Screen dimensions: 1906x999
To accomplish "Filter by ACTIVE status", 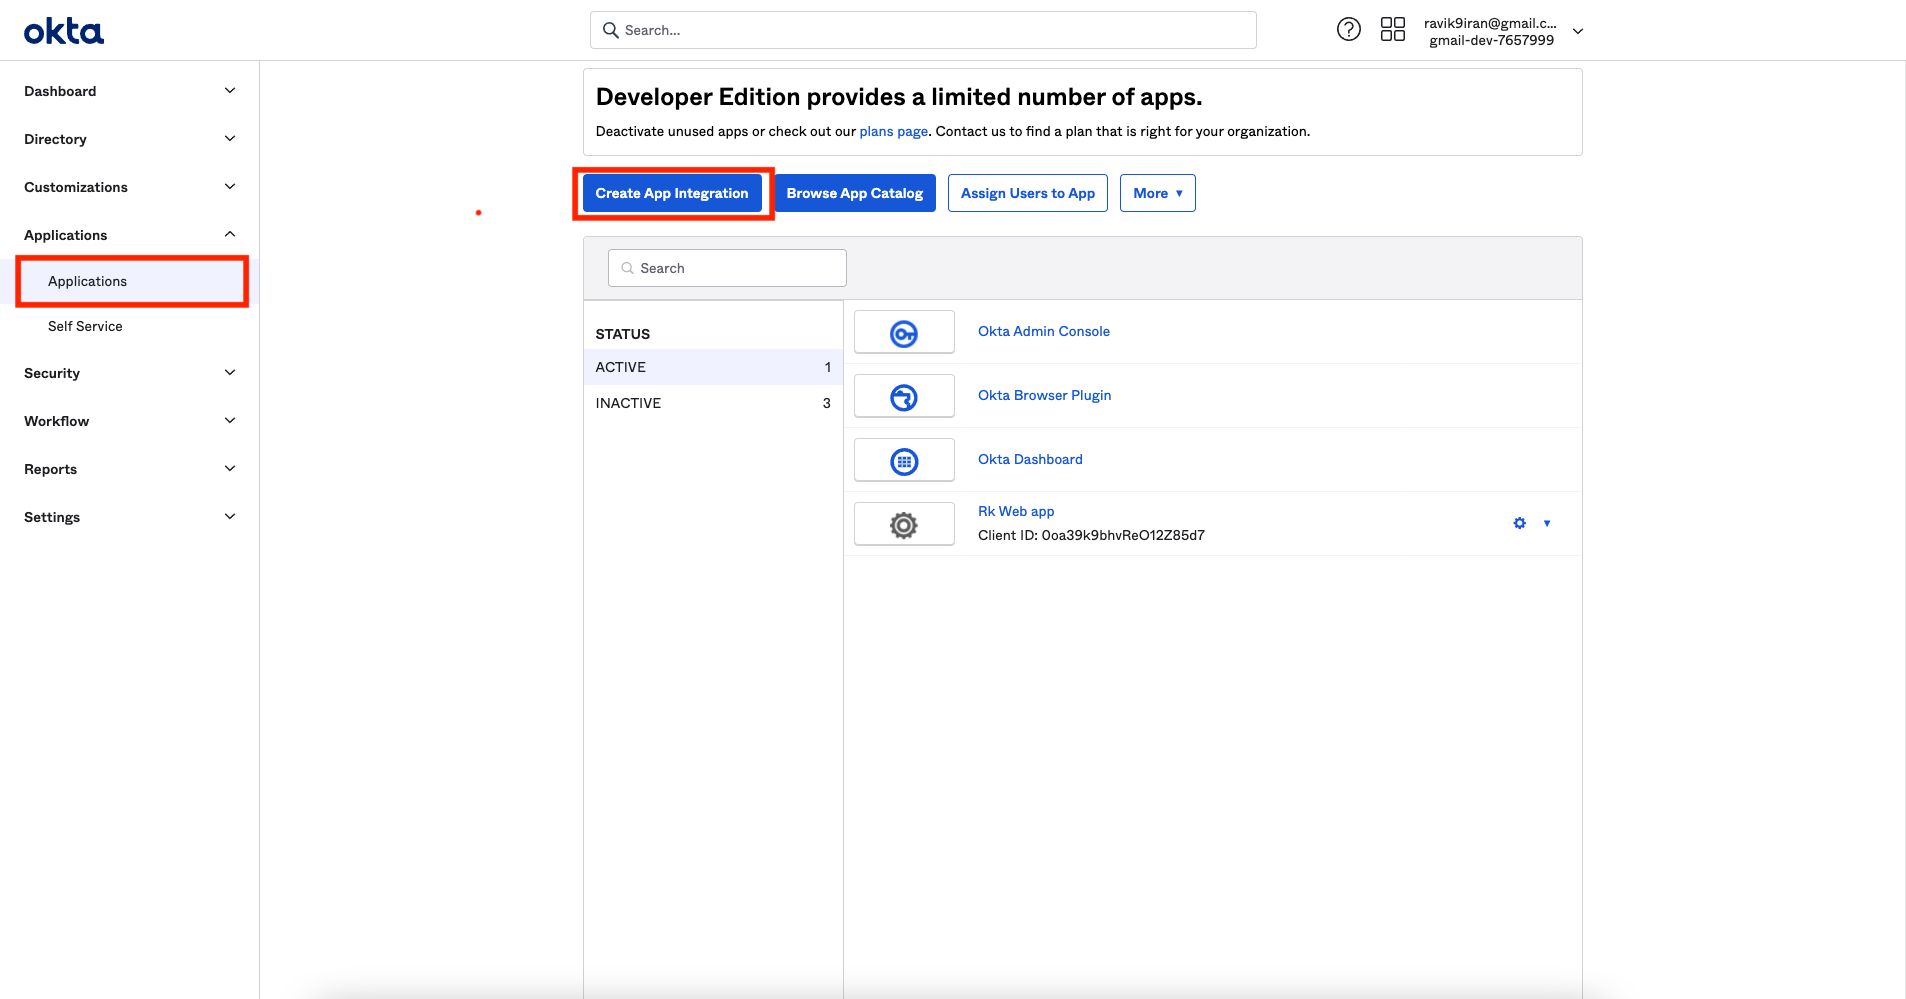I will click(x=713, y=367).
